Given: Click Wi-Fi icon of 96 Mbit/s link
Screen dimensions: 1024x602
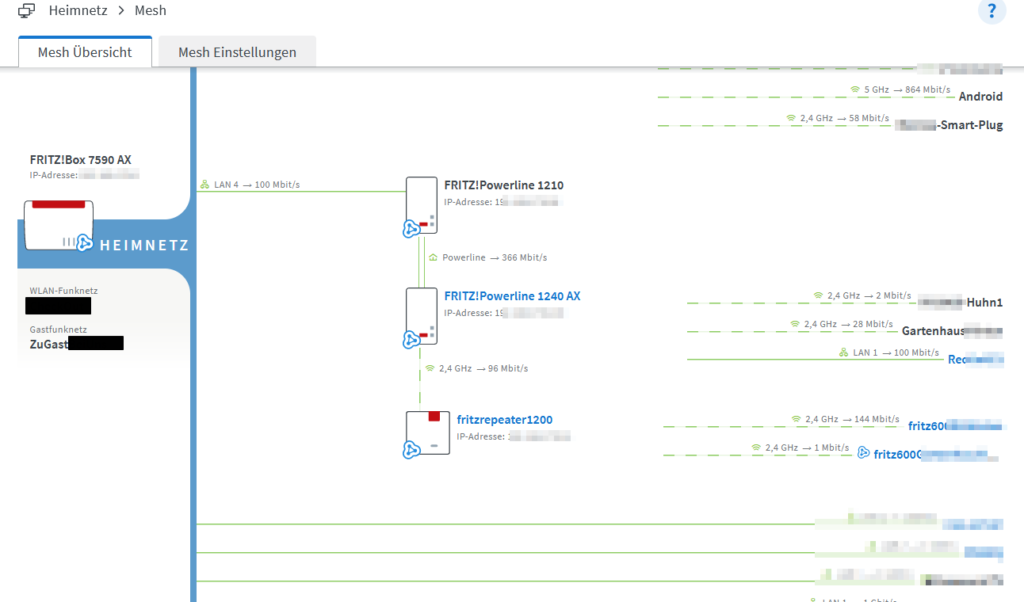Looking at the screenshot, I should pyautogui.click(x=430, y=368).
